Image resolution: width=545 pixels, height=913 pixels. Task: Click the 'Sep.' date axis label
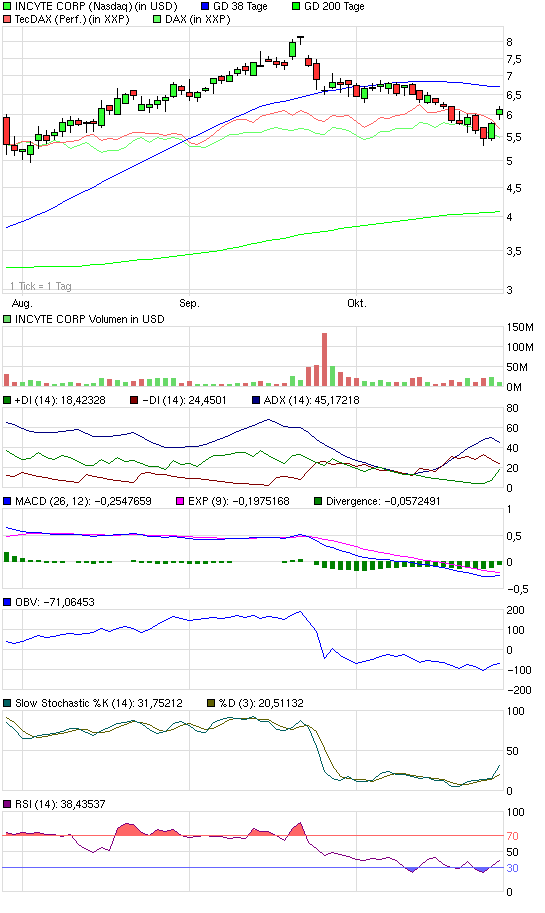click(x=189, y=303)
